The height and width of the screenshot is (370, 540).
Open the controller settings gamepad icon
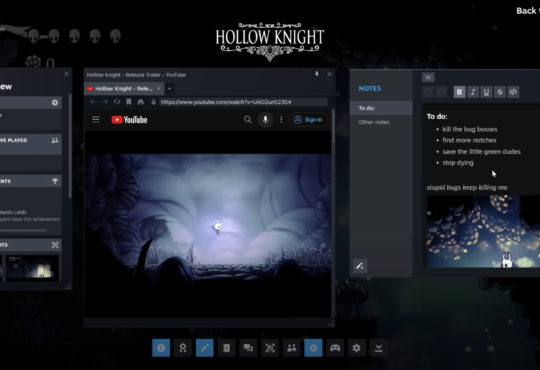[335, 348]
